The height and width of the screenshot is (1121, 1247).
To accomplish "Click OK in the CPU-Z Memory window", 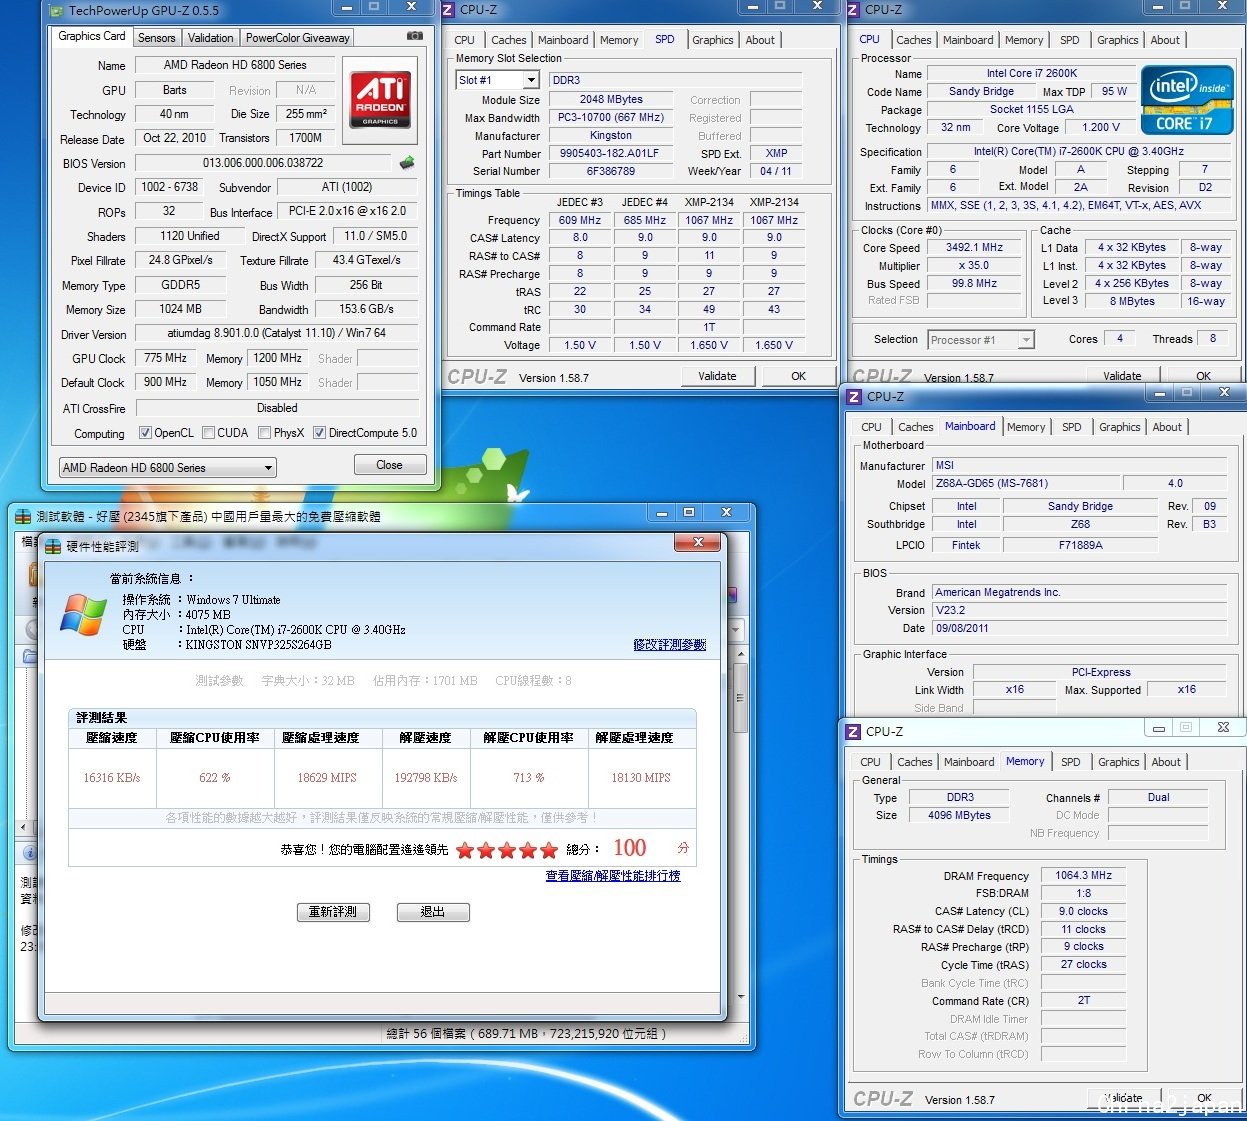I will 1204,1098.
